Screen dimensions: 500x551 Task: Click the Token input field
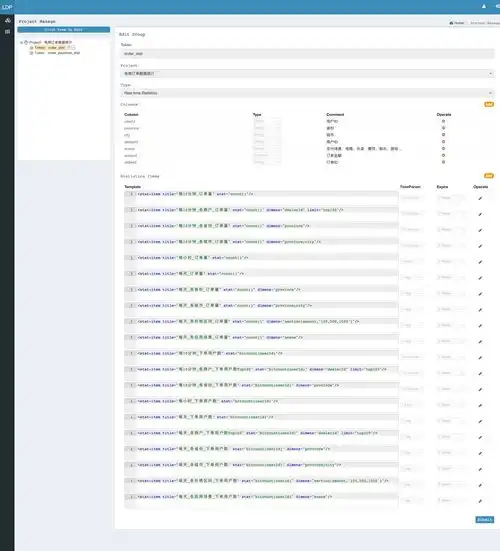pos(307,54)
